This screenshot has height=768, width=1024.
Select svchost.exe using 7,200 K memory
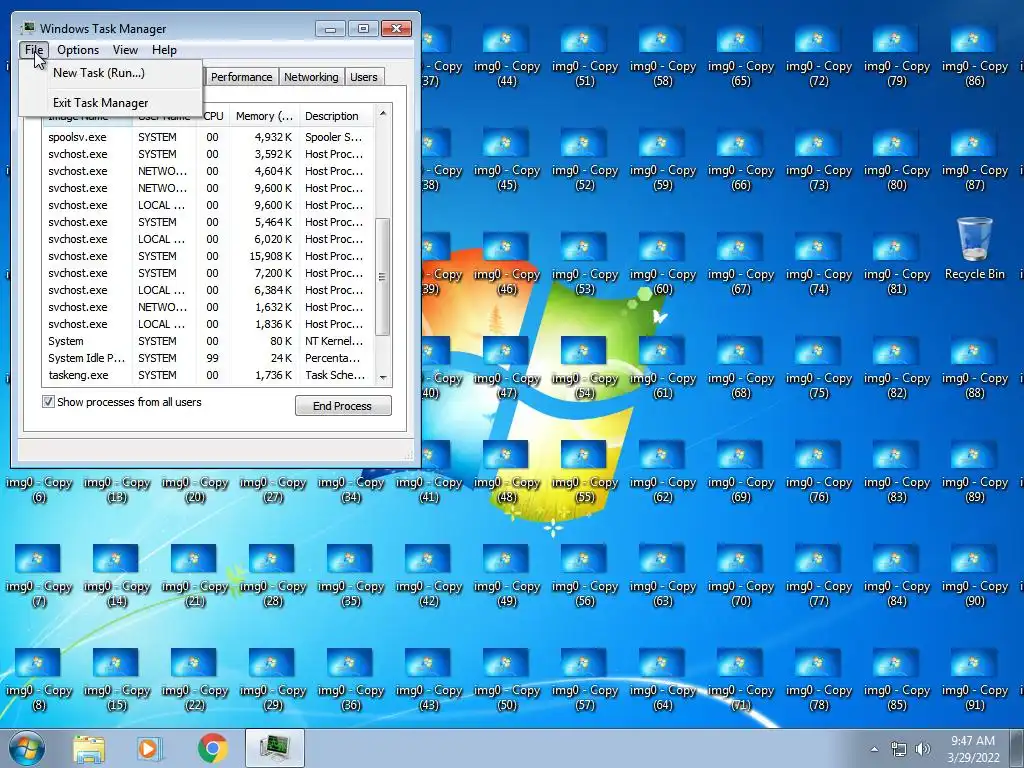(x=209, y=273)
